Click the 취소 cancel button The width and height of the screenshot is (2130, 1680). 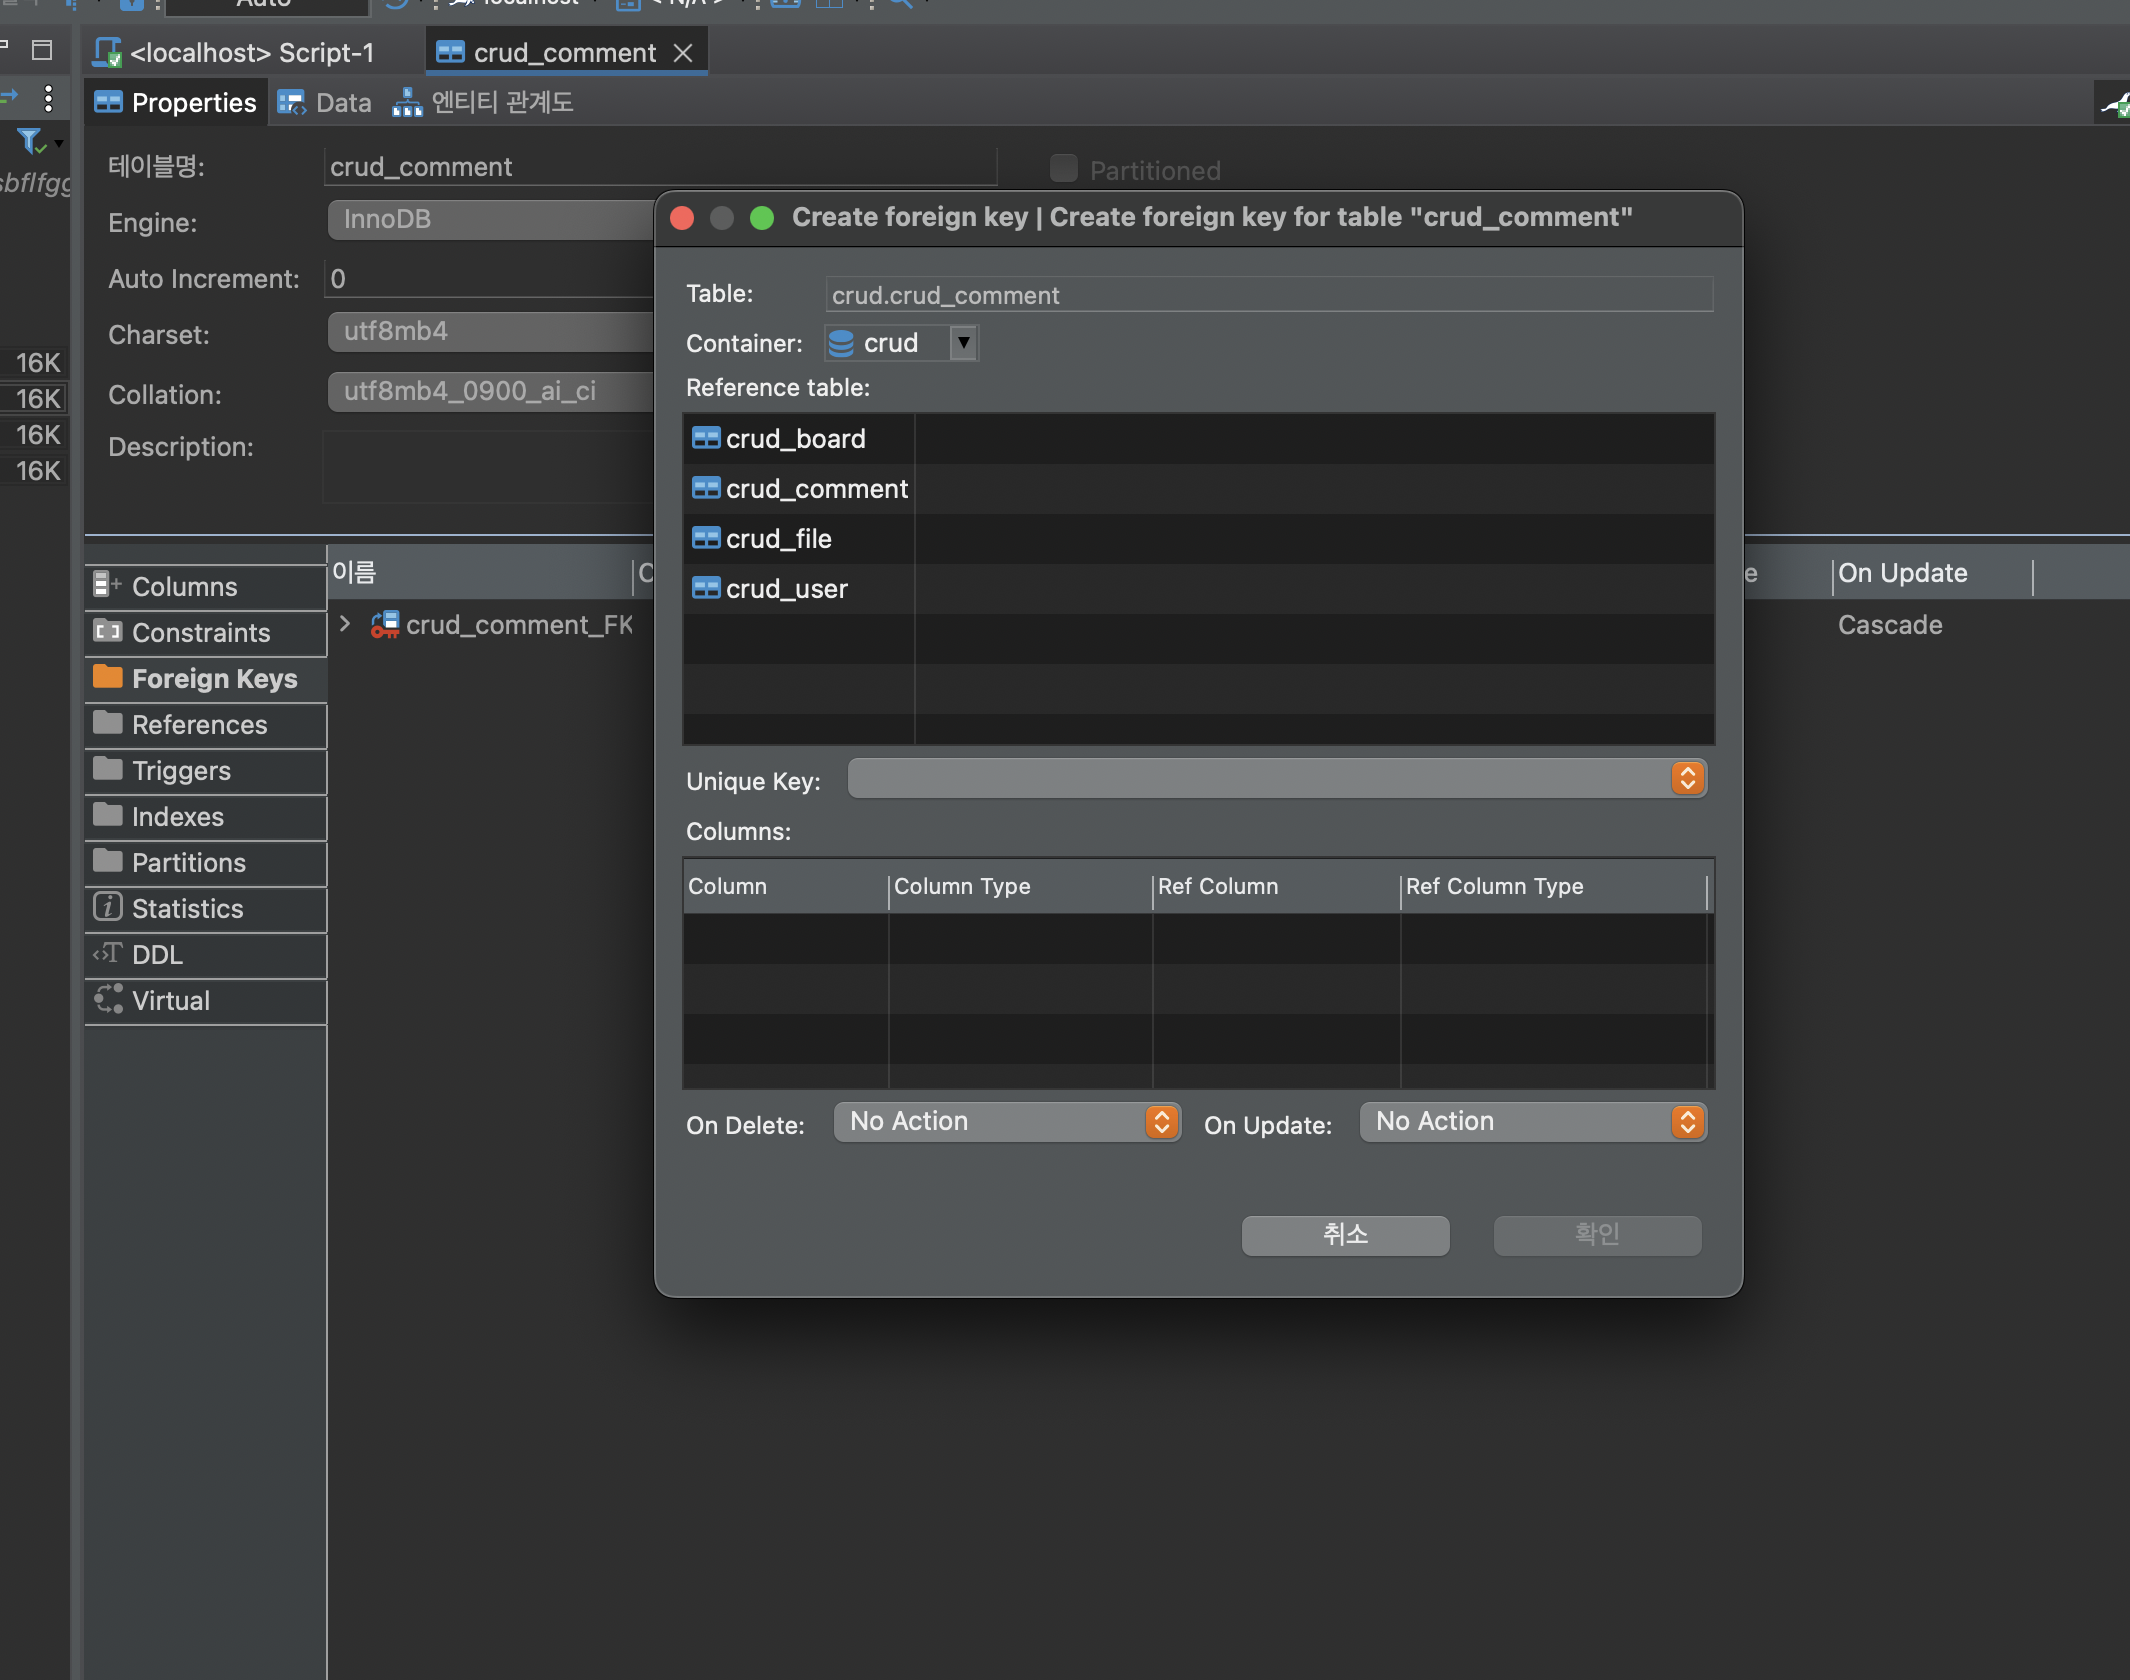pos(1345,1235)
